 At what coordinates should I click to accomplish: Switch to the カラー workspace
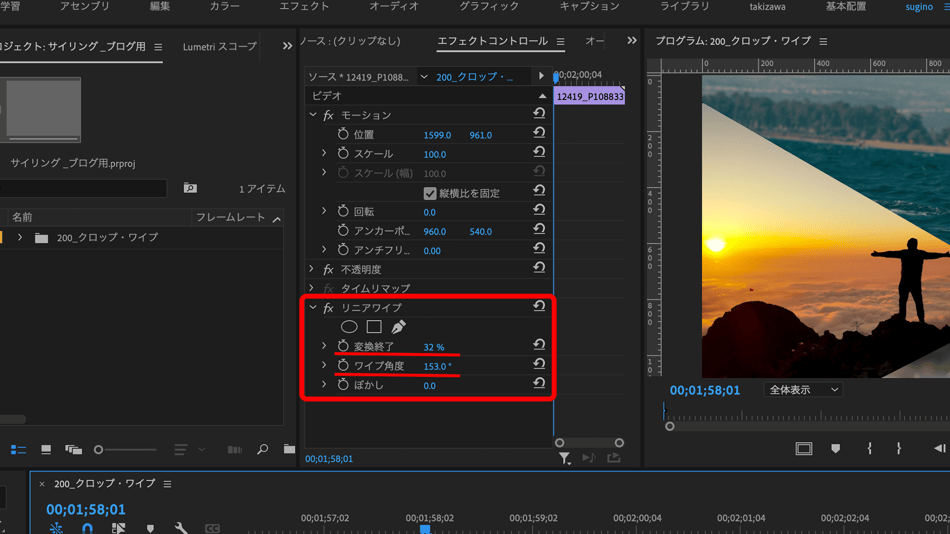coord(224,7)
